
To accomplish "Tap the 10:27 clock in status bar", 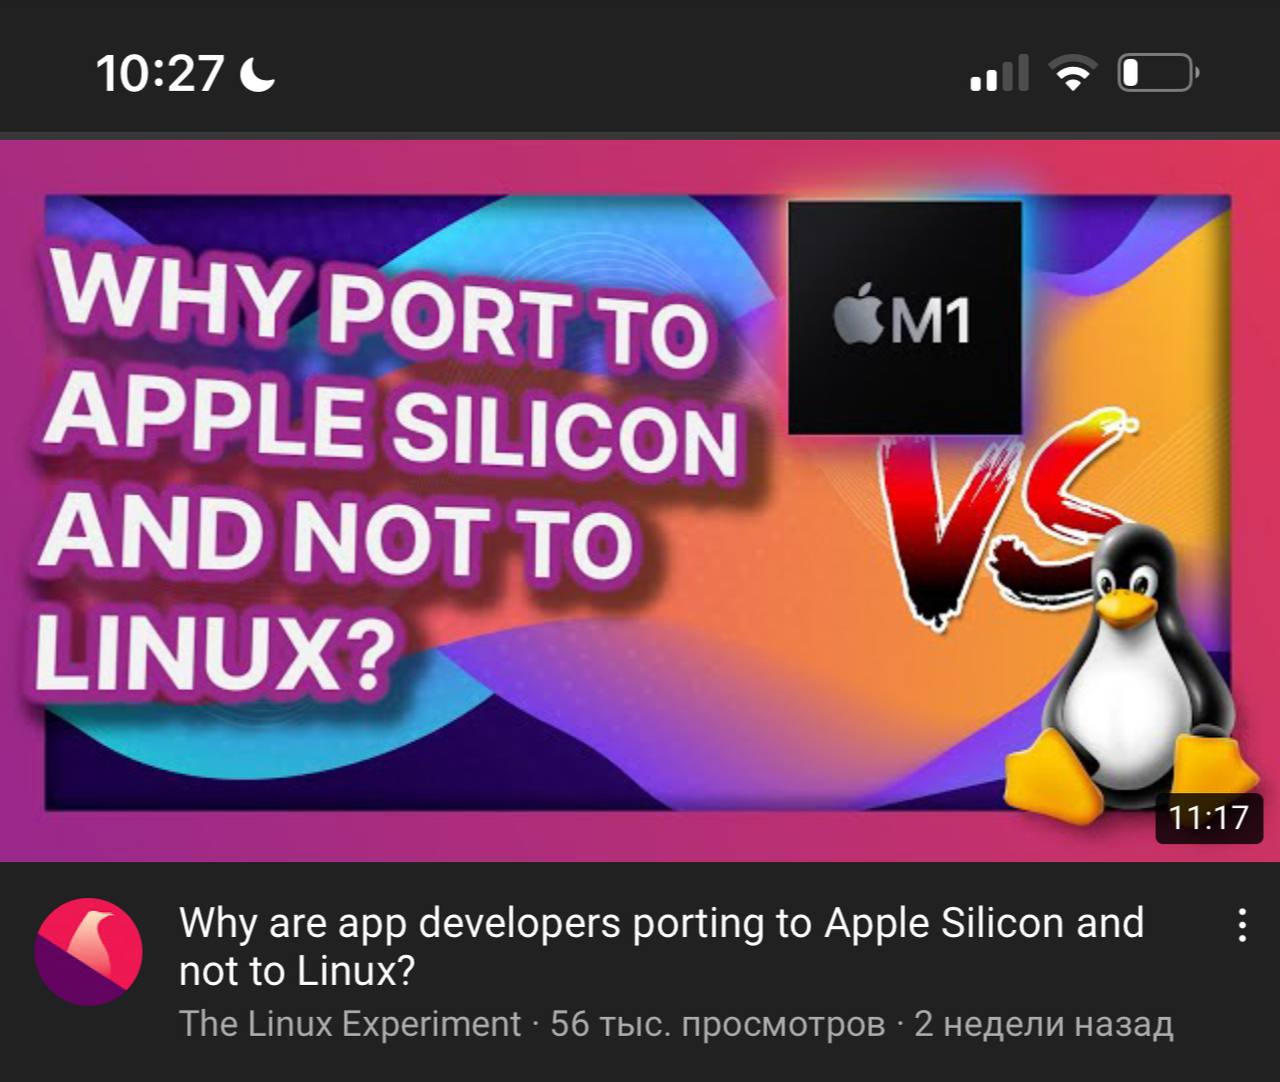I will pyautogui.click(x=160, y=74).
